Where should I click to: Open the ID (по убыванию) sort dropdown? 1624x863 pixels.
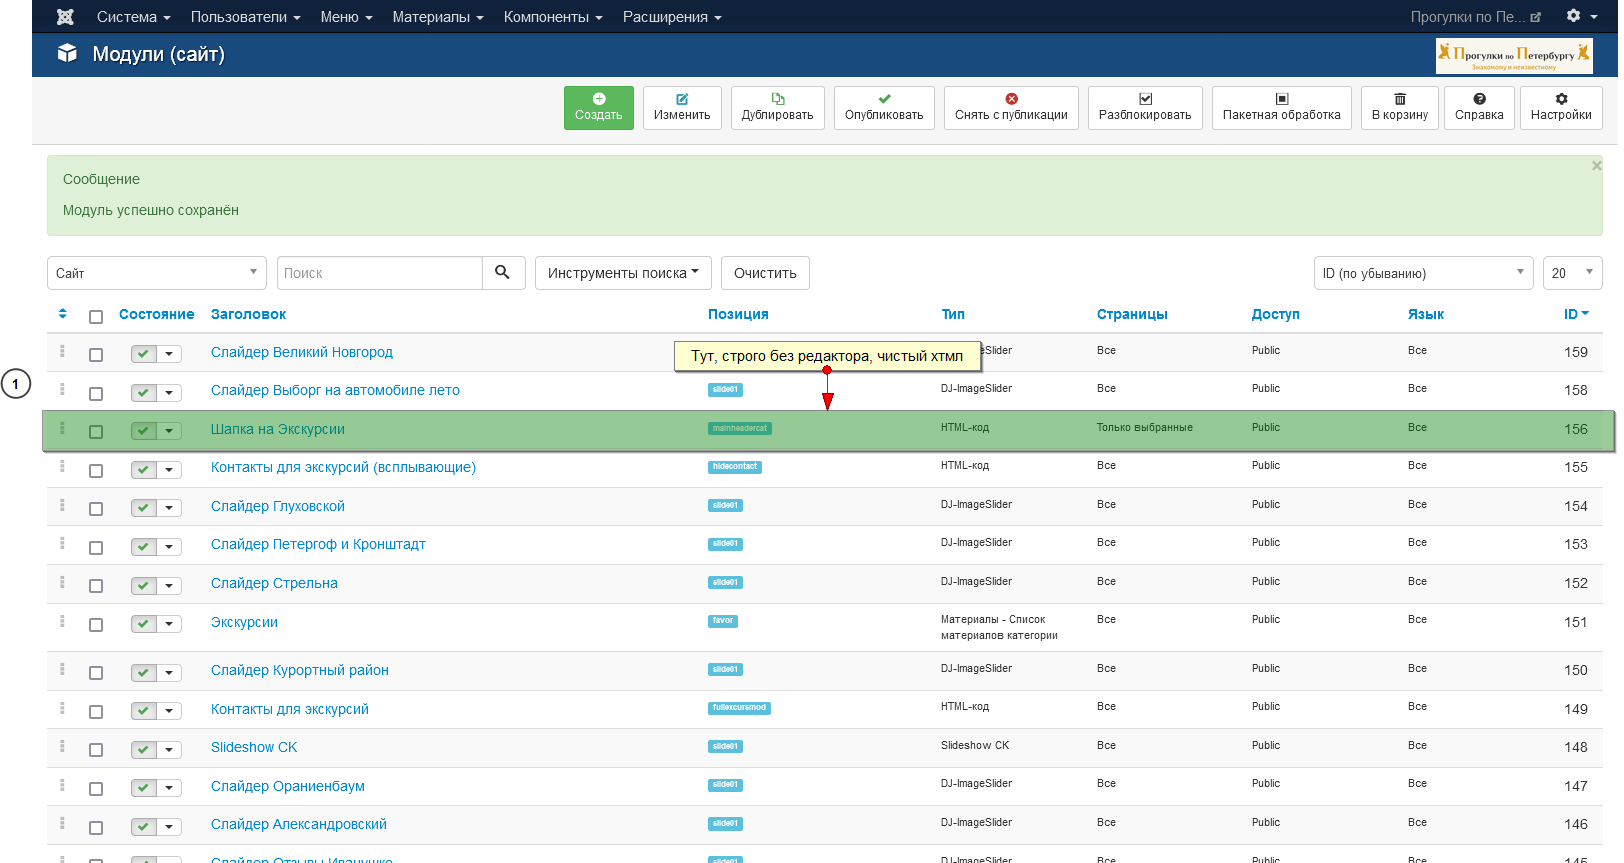[1422, 273]
